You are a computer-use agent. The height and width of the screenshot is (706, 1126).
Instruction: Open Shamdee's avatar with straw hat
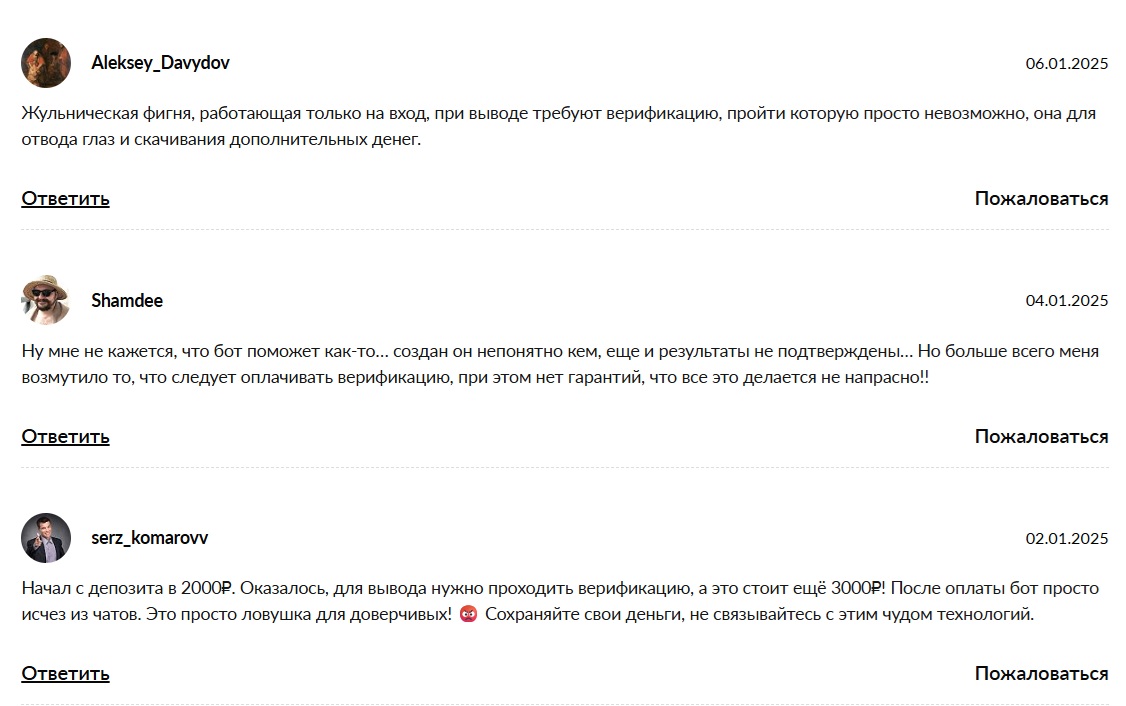(x=46, y=300)
